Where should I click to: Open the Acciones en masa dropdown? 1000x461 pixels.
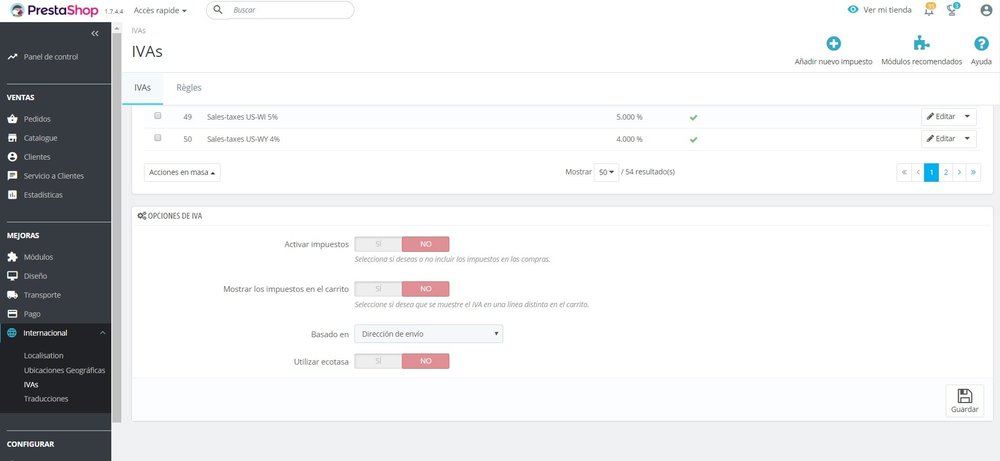[x=182, y=172]
